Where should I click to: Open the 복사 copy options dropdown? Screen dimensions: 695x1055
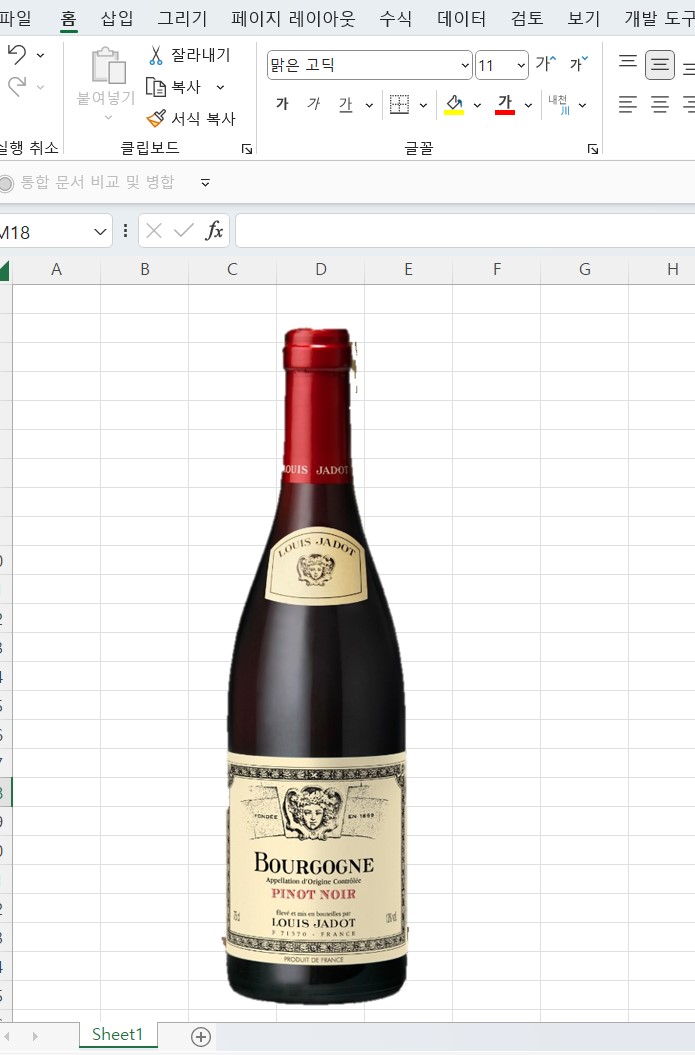(x=220, y=87)
